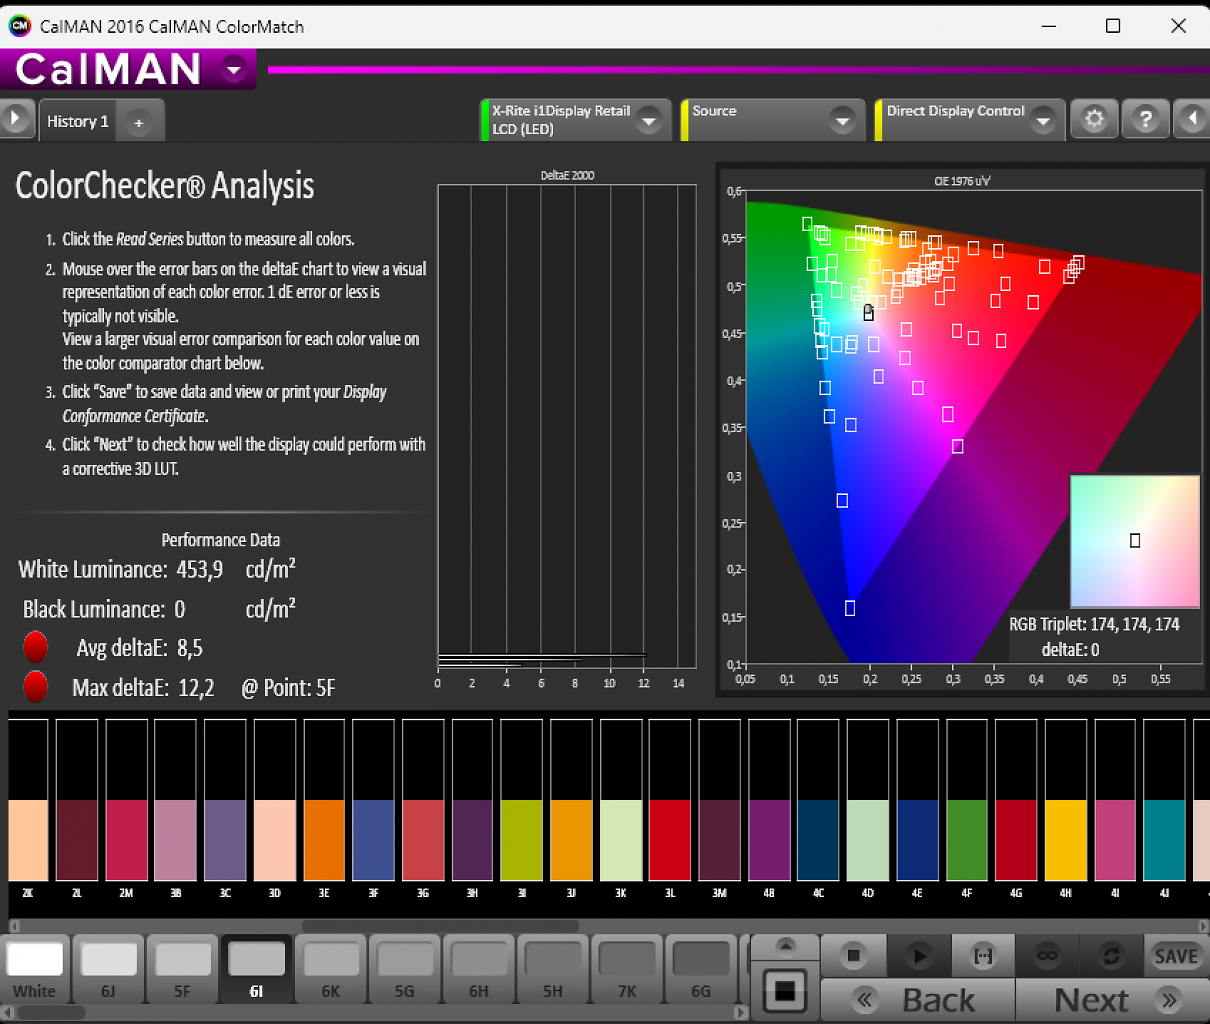Click the CalMAN app icon in title bar
Viewport: 1210px width, 1024px height.
pyautogui.click(x=19, y=26)
